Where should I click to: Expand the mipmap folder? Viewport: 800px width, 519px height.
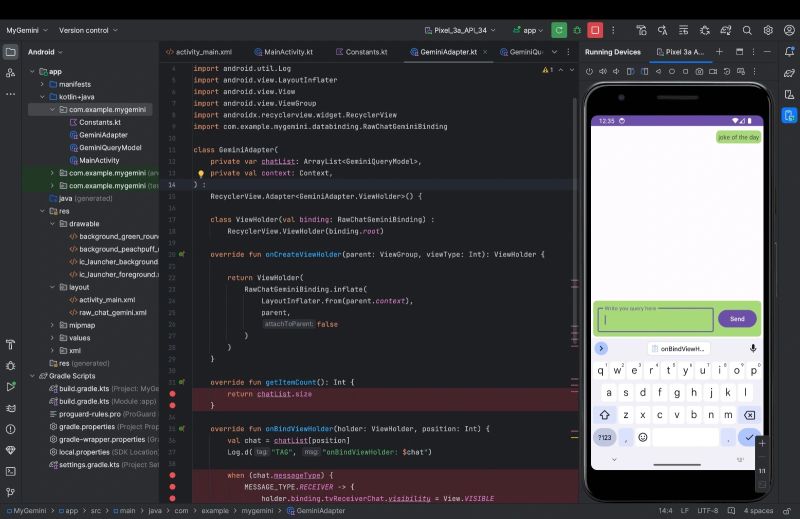click(53, 325)
